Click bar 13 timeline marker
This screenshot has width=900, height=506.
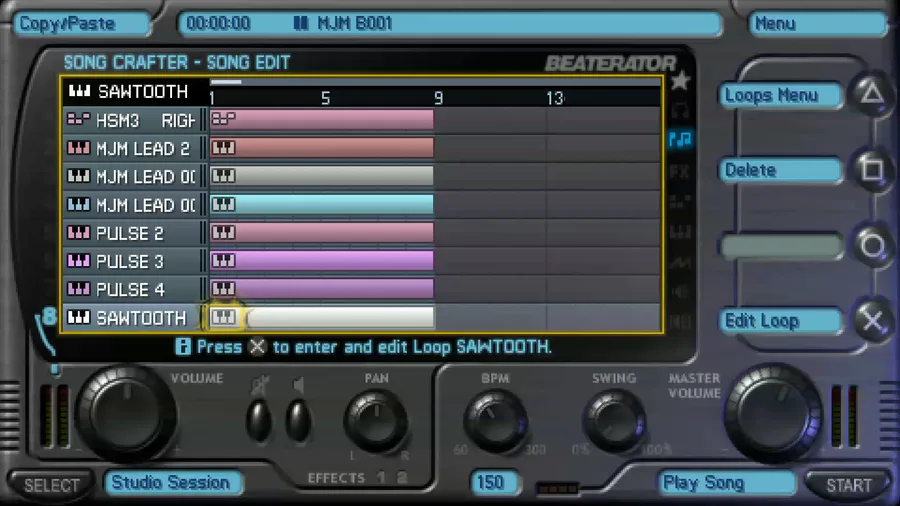554,99
